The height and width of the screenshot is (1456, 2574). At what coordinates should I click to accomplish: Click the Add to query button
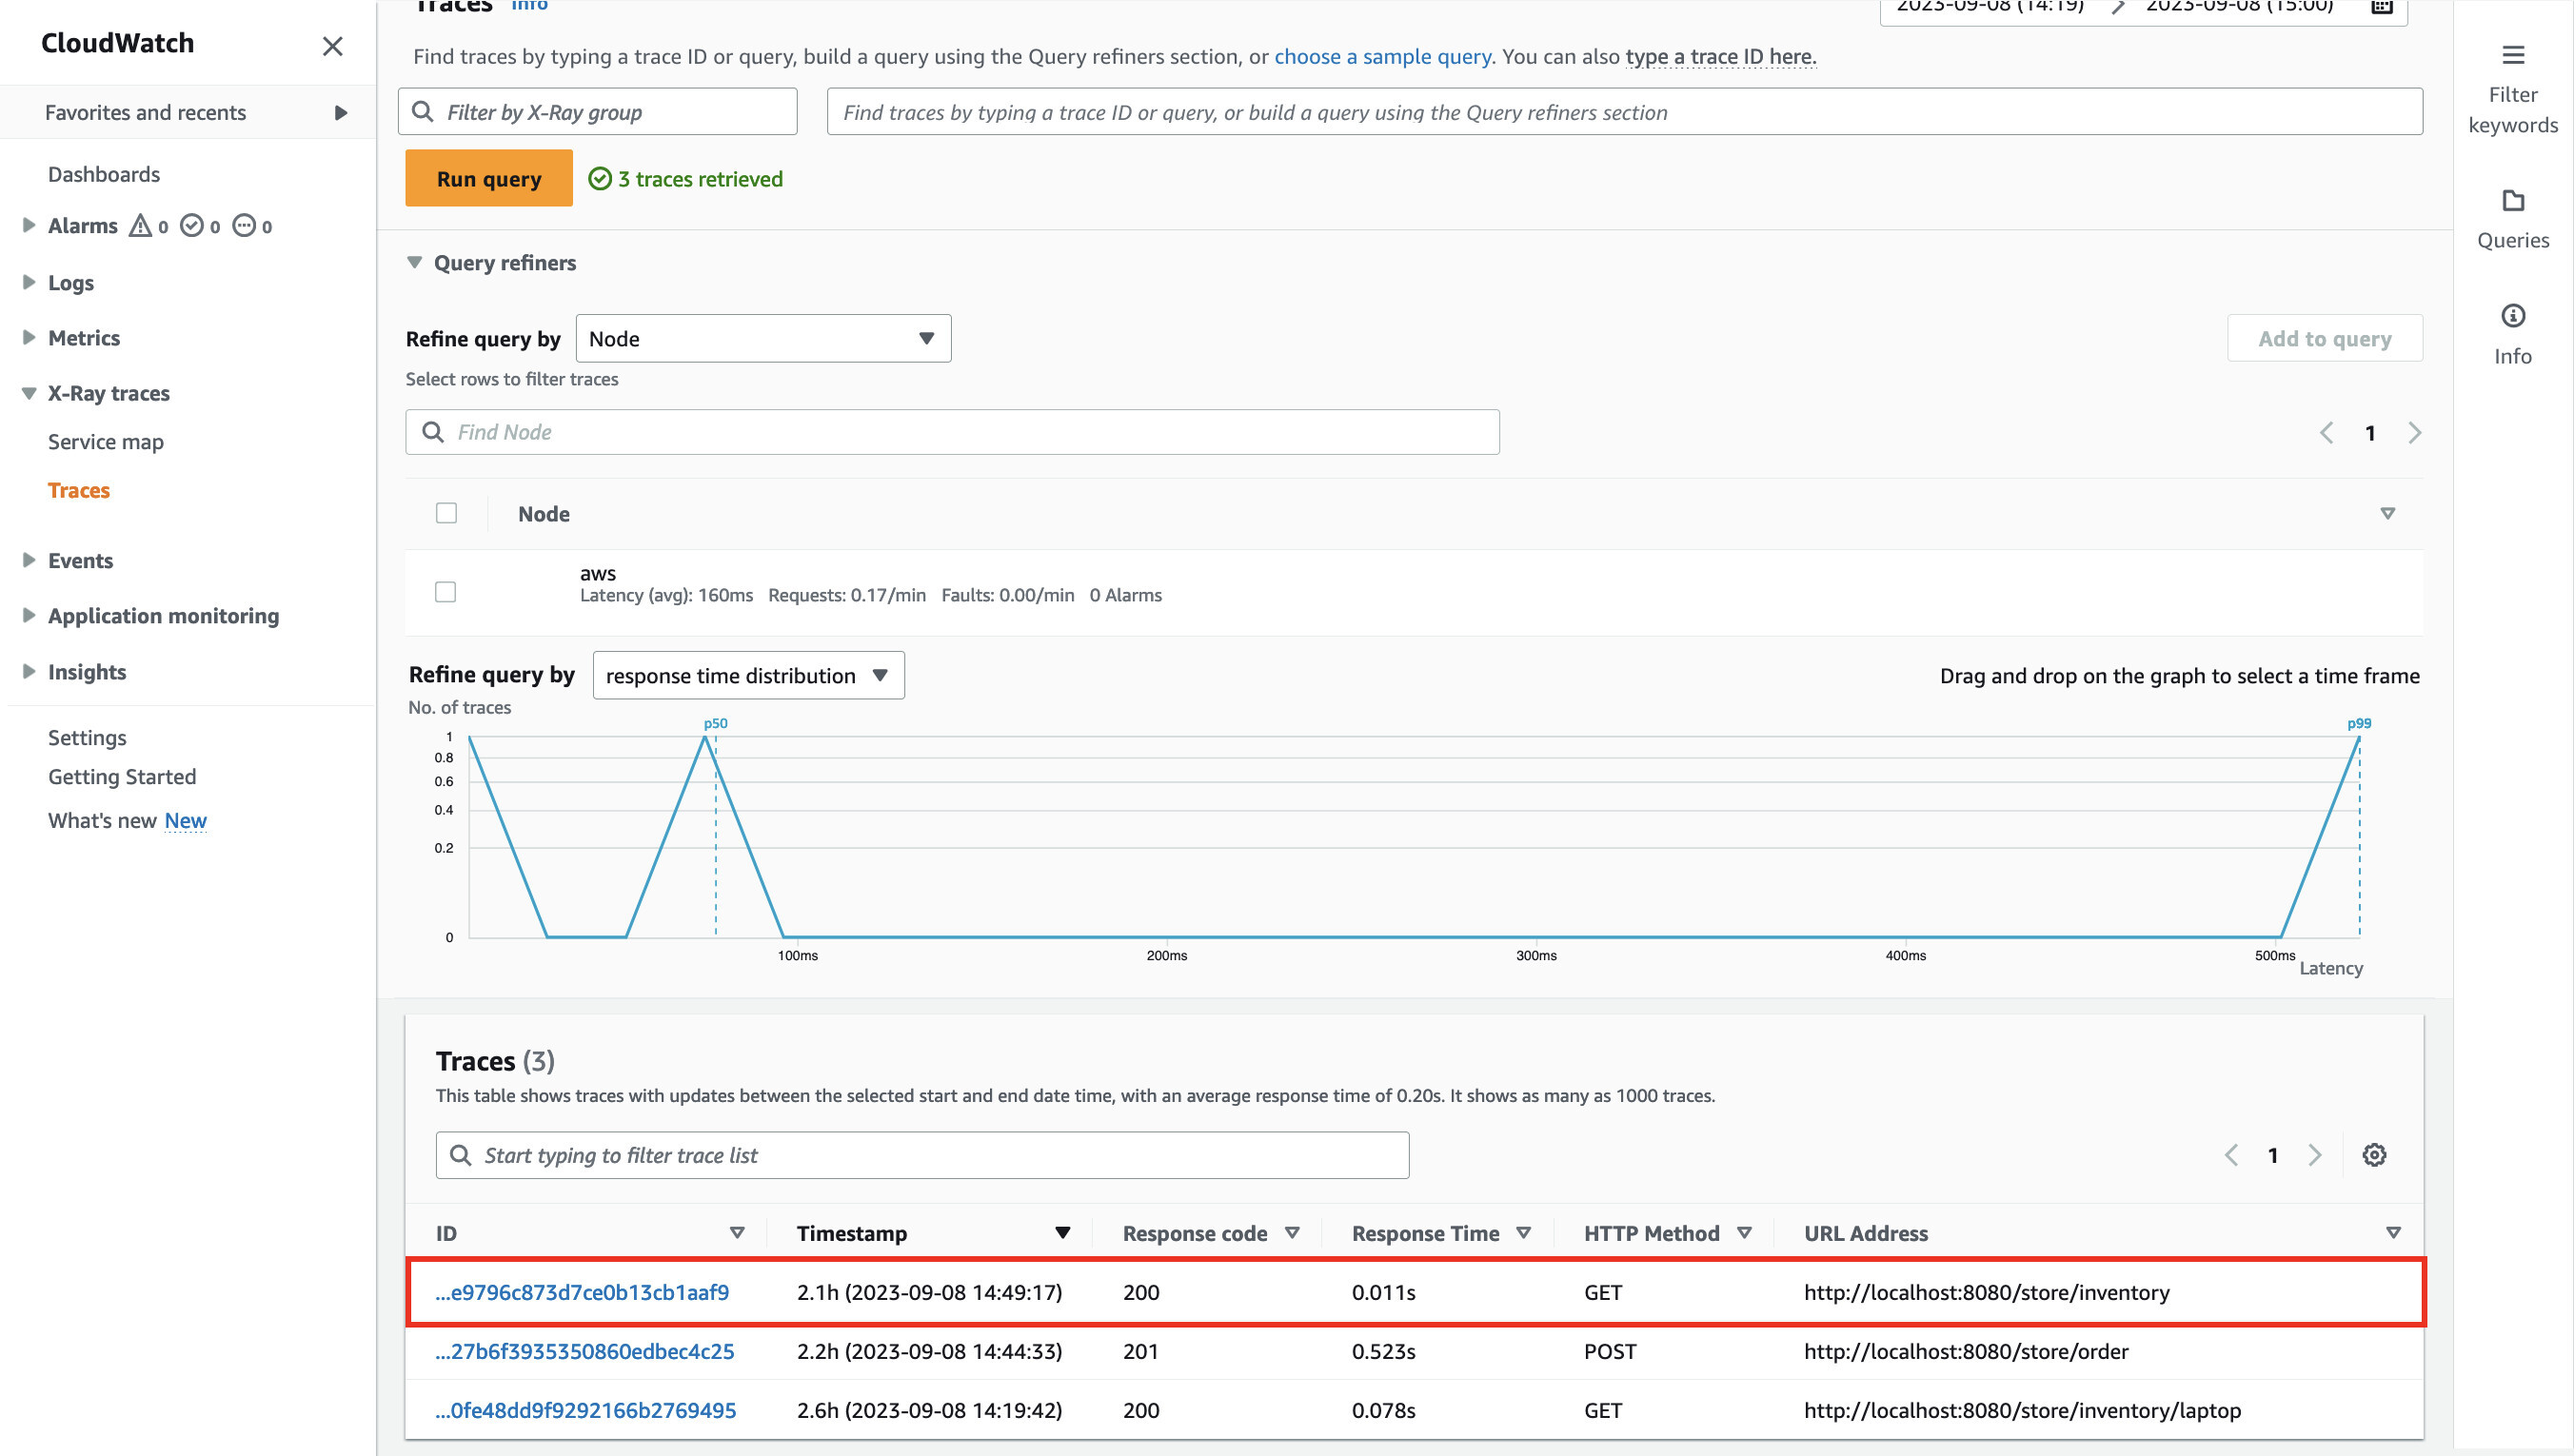coord(2324,338)
